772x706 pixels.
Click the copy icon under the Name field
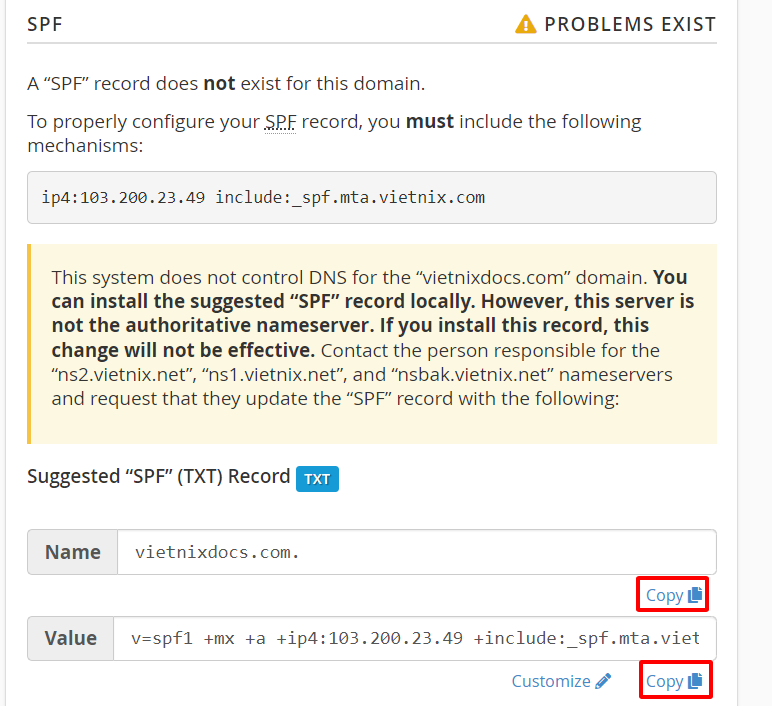tap(695, 595)
